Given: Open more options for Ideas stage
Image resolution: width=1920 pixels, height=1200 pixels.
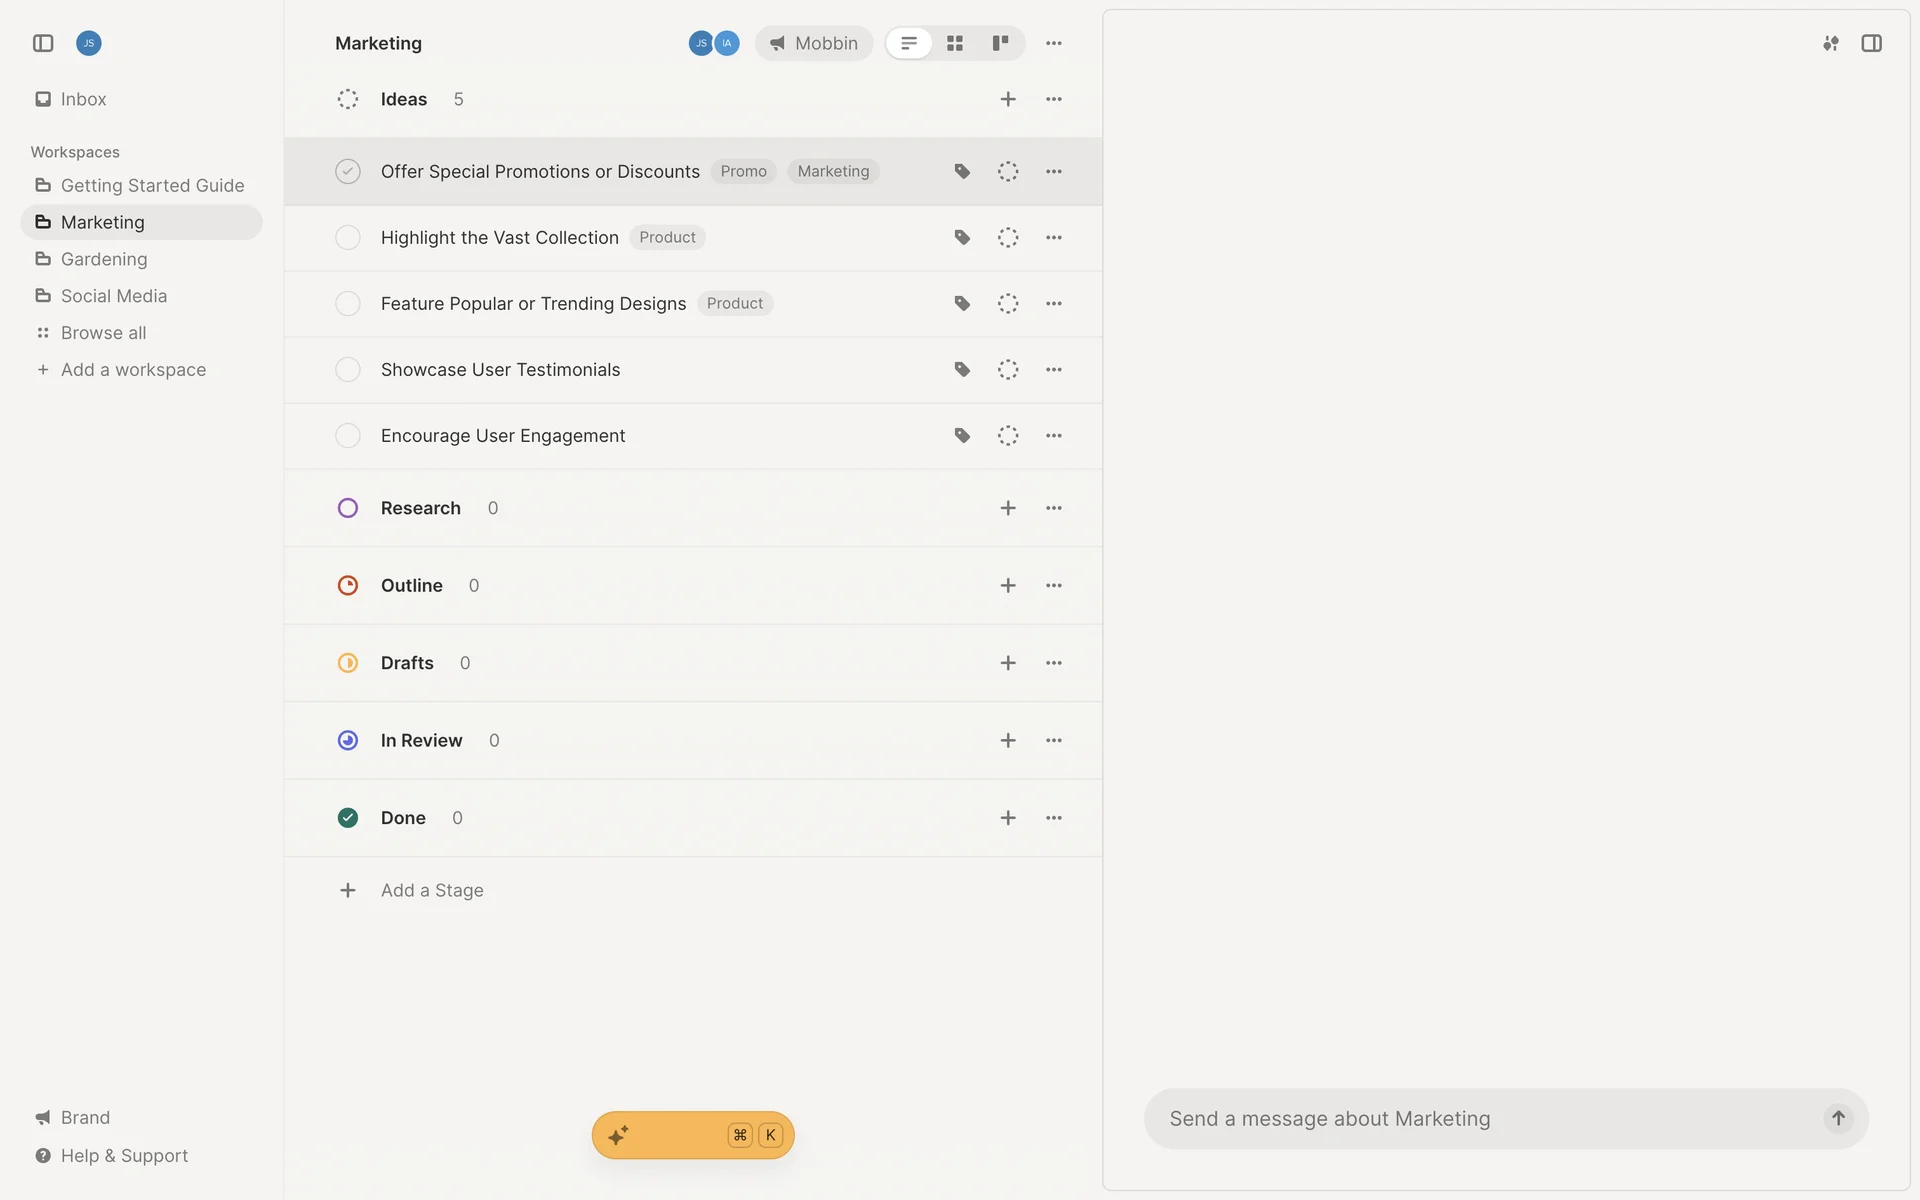Looking at the screenshot, I should [1054, 99].
